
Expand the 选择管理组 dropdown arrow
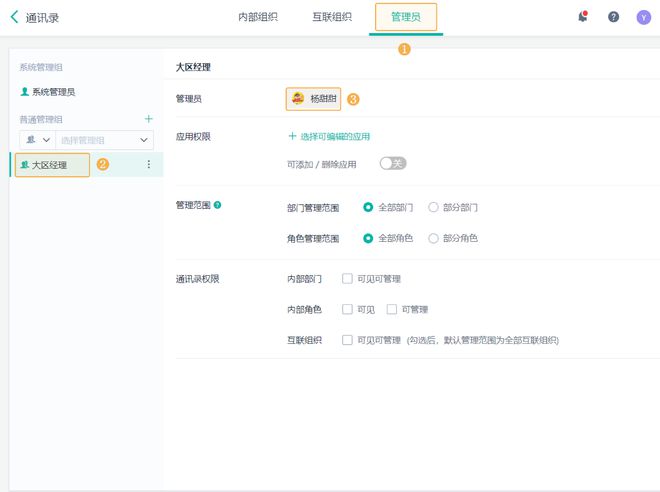(x=144, y=140)
